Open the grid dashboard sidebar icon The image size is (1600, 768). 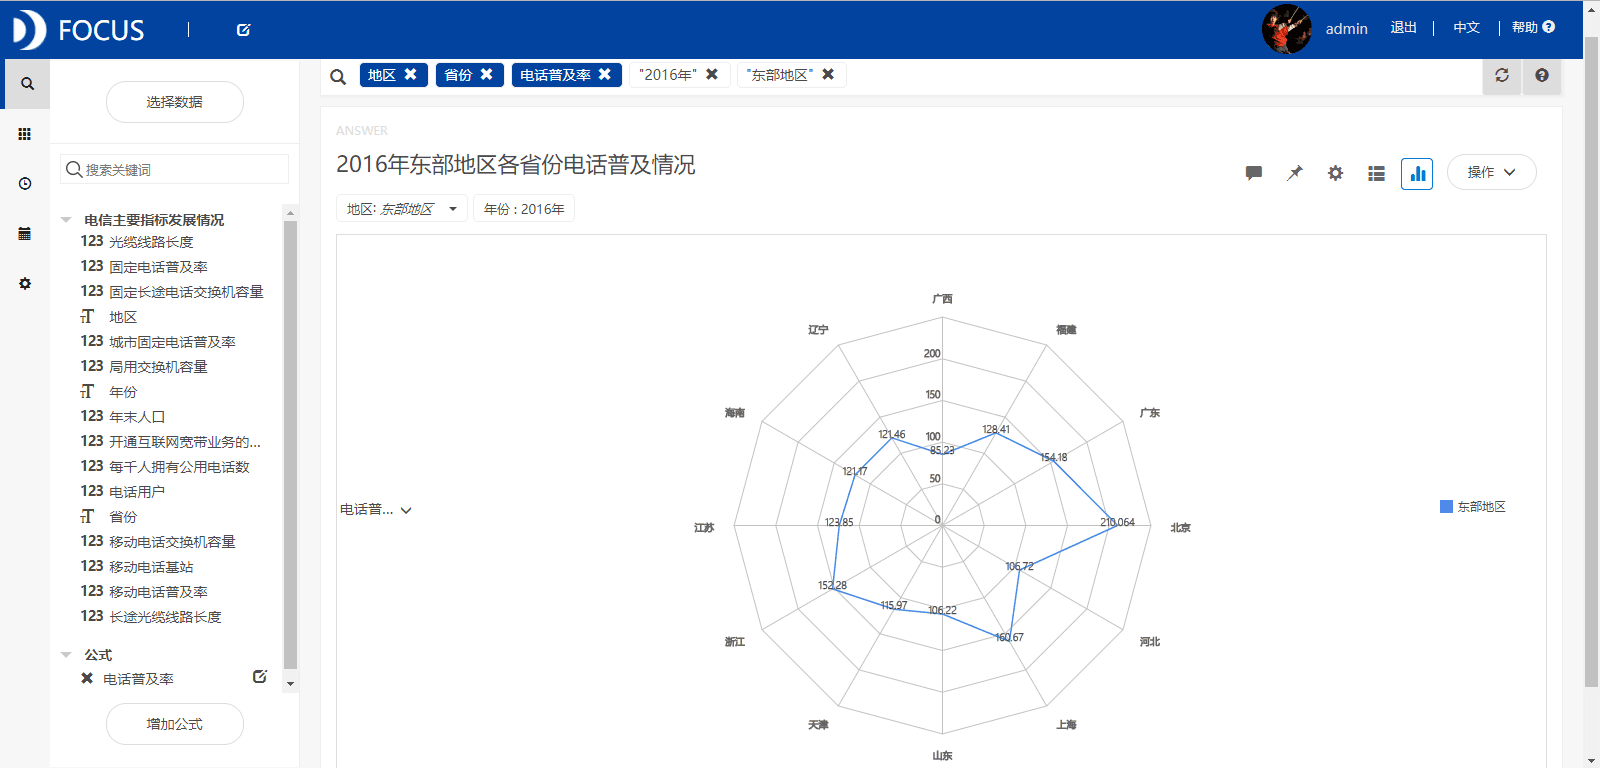tap(25, 134)
